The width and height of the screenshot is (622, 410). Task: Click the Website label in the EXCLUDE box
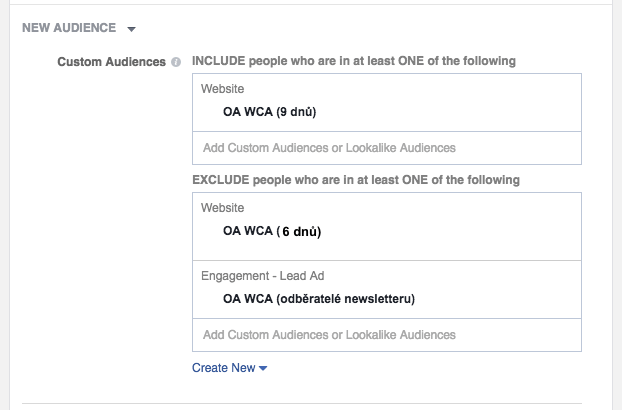[223, 208]
